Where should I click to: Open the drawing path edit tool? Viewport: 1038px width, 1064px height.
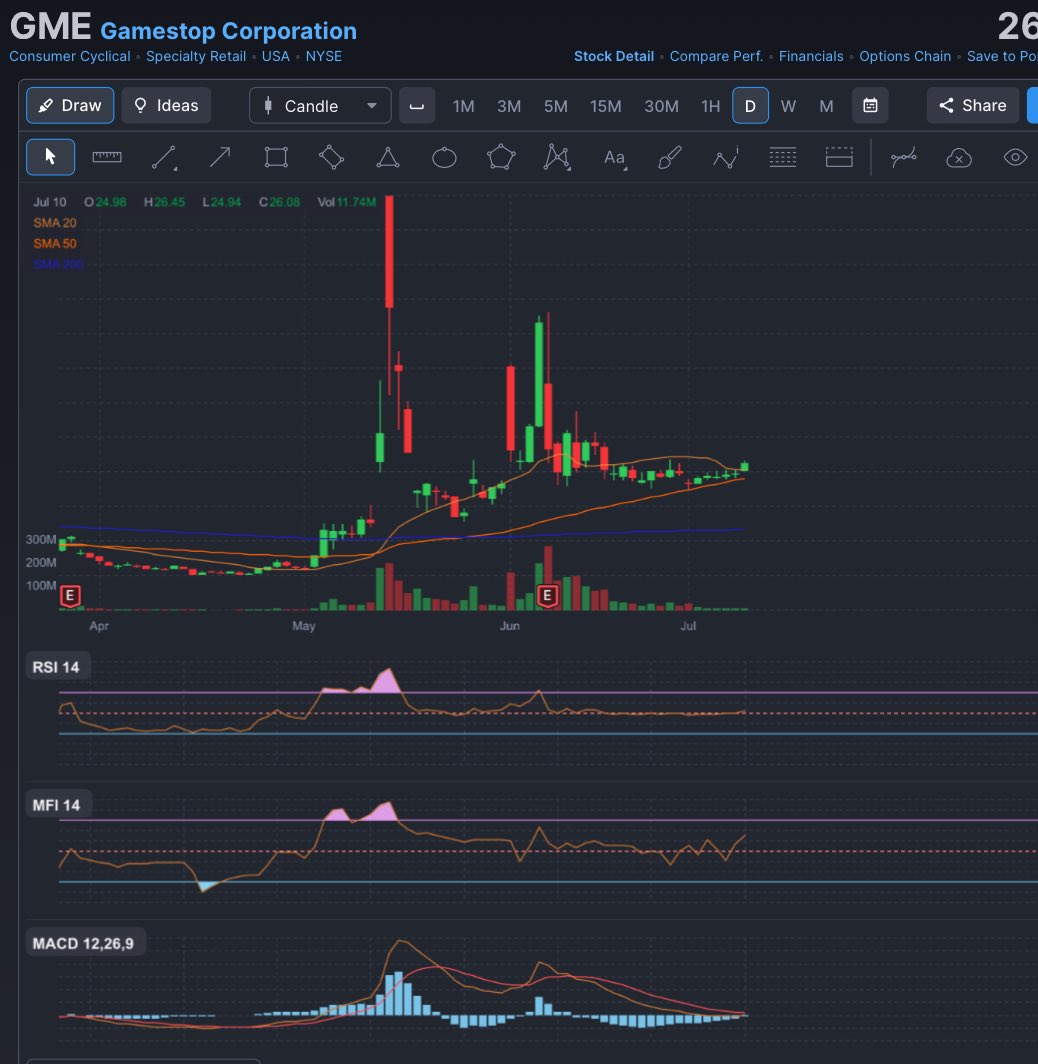point(904,157)
